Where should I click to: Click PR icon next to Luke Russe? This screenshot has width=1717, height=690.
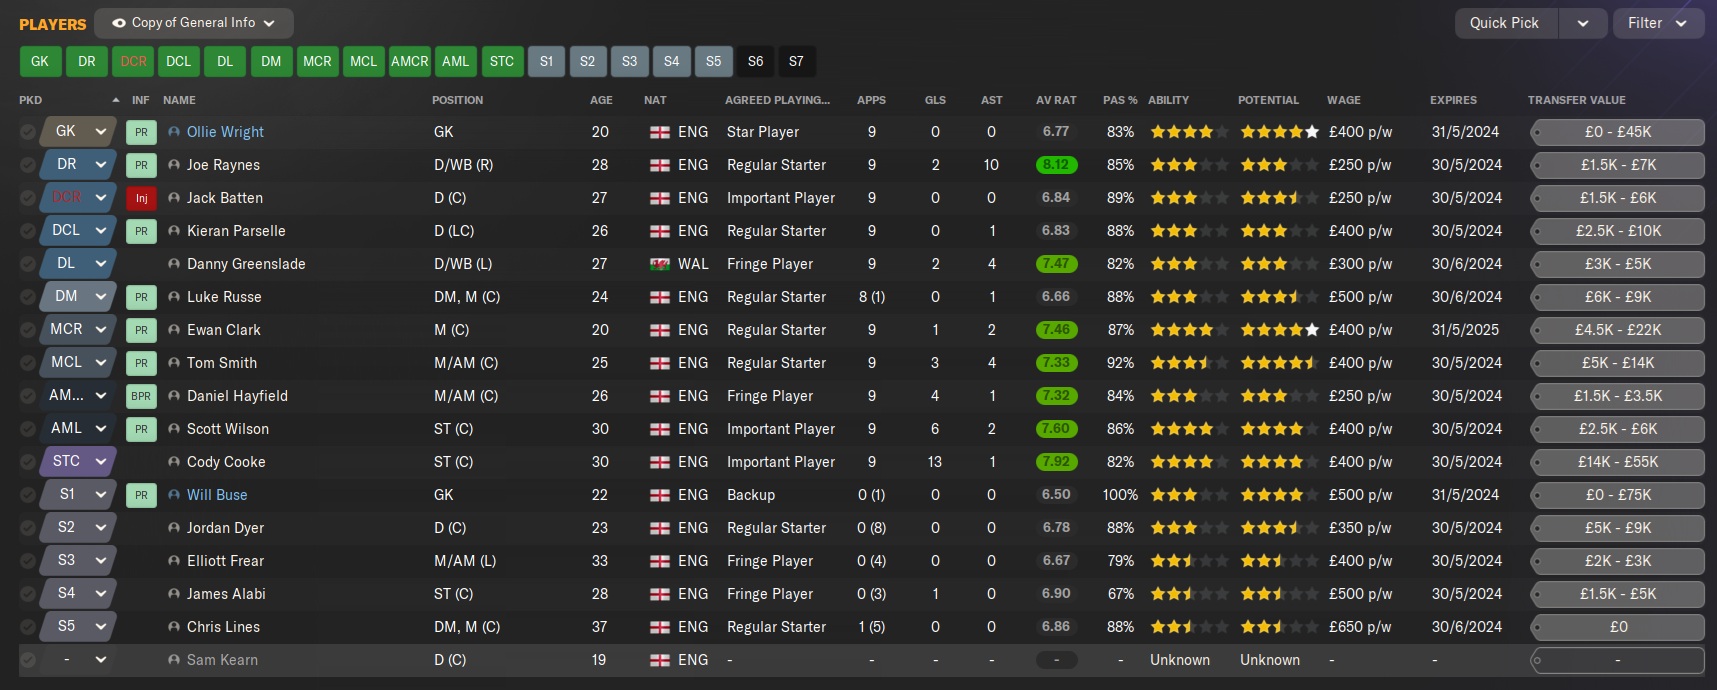point(141,297)
